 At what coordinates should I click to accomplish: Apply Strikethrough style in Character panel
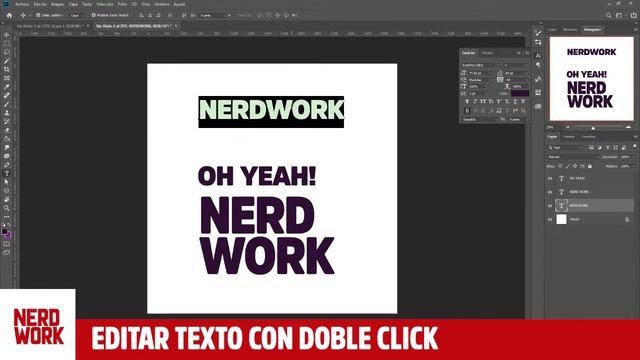pos(523,101)
